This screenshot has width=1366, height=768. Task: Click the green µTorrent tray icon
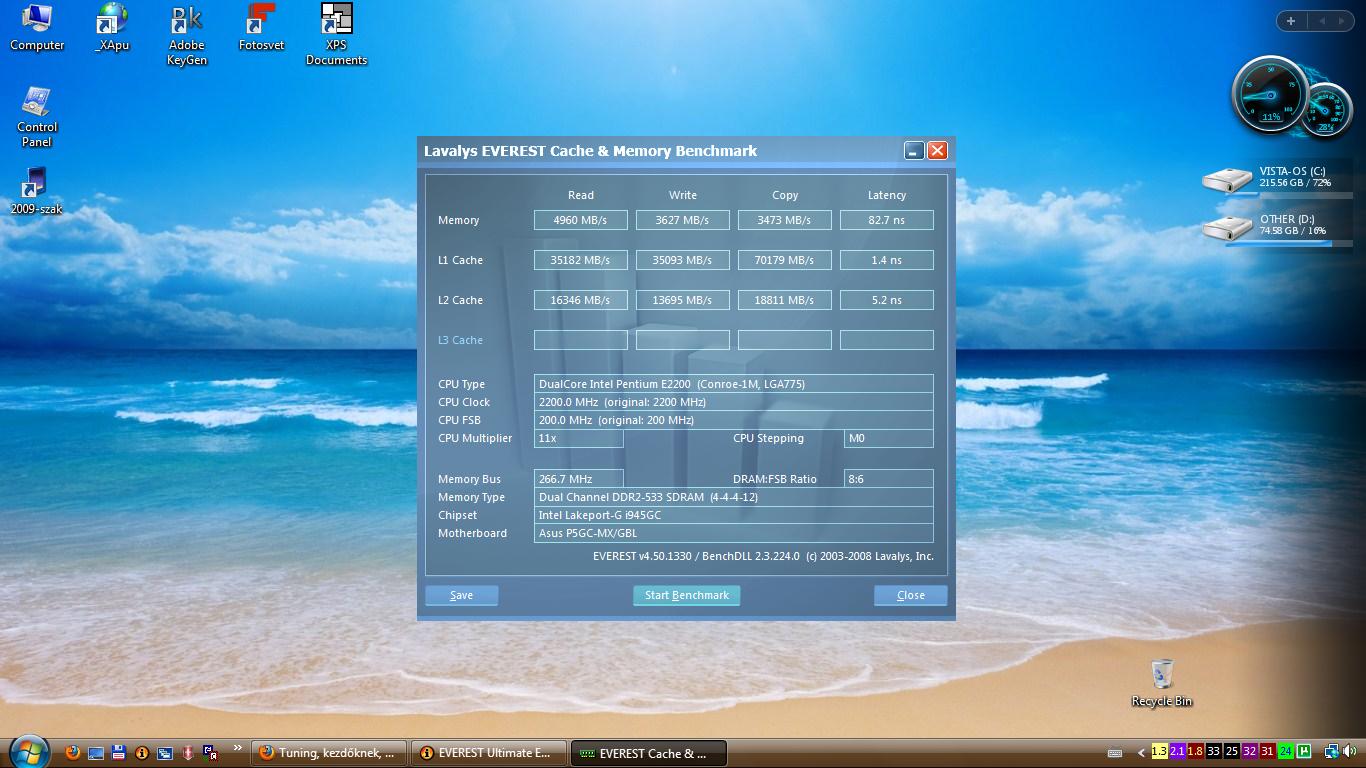tap(1304, 752)
